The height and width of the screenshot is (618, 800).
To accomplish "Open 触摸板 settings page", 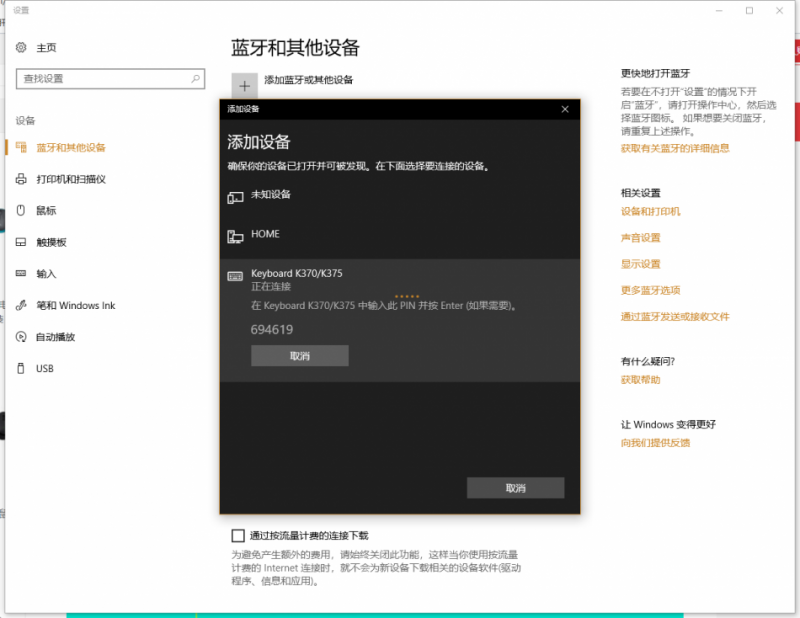I will click(51, 242).
